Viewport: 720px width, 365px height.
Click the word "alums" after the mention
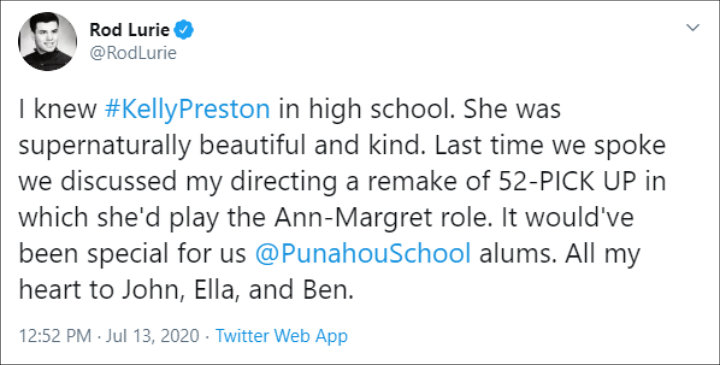[518, 255]
